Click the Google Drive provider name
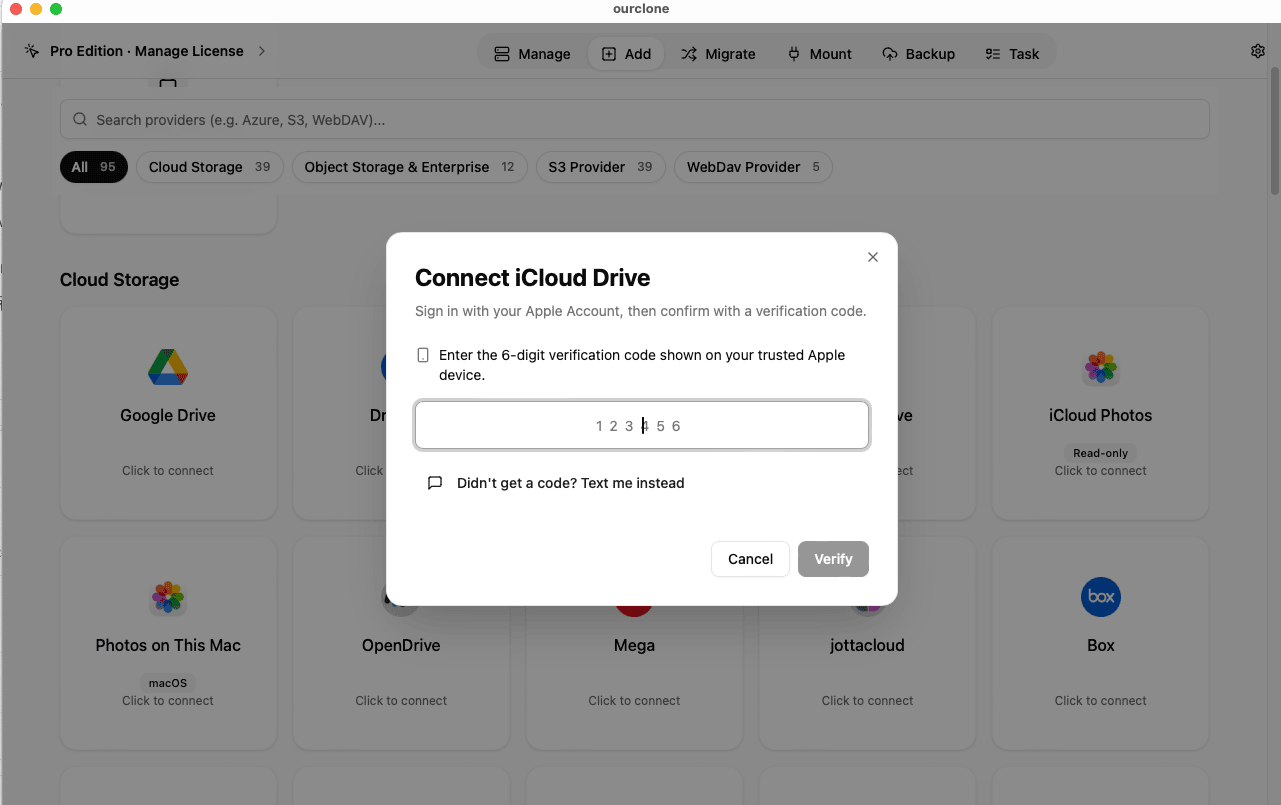This screenshot has width=1281, height=805. point(168,415)
